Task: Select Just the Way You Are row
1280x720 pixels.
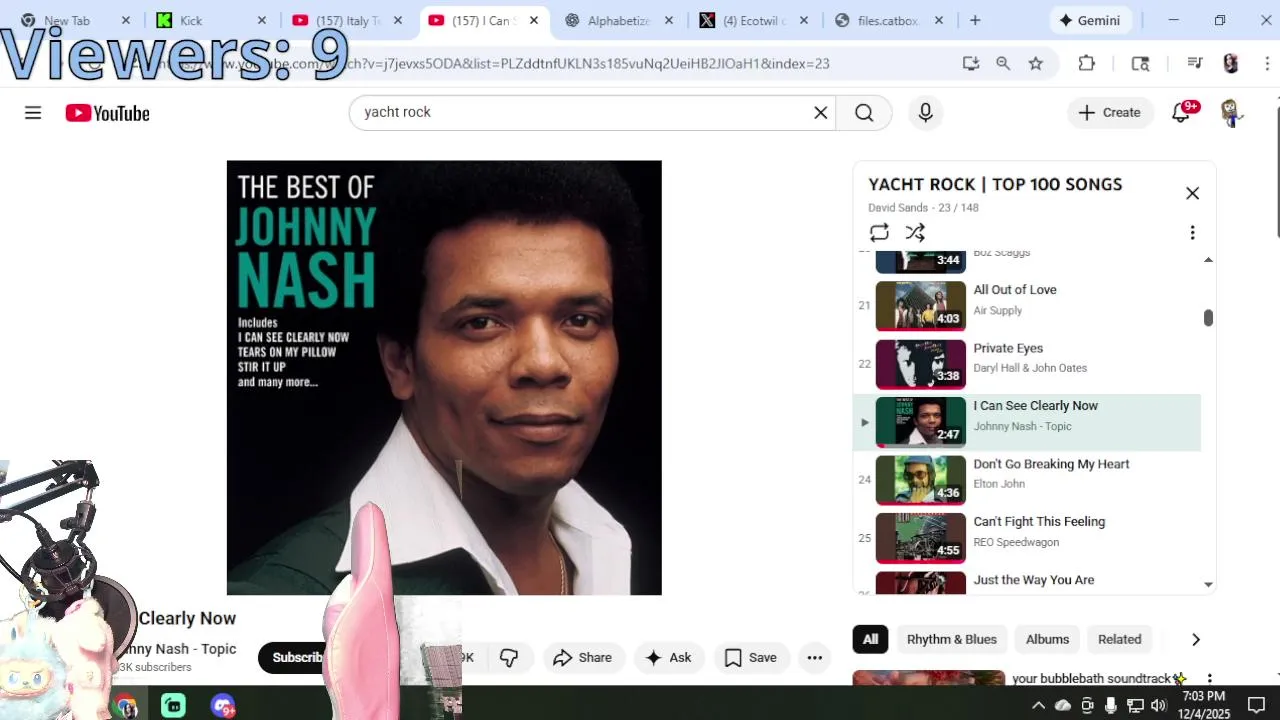Action: [x=1028, y=582]
